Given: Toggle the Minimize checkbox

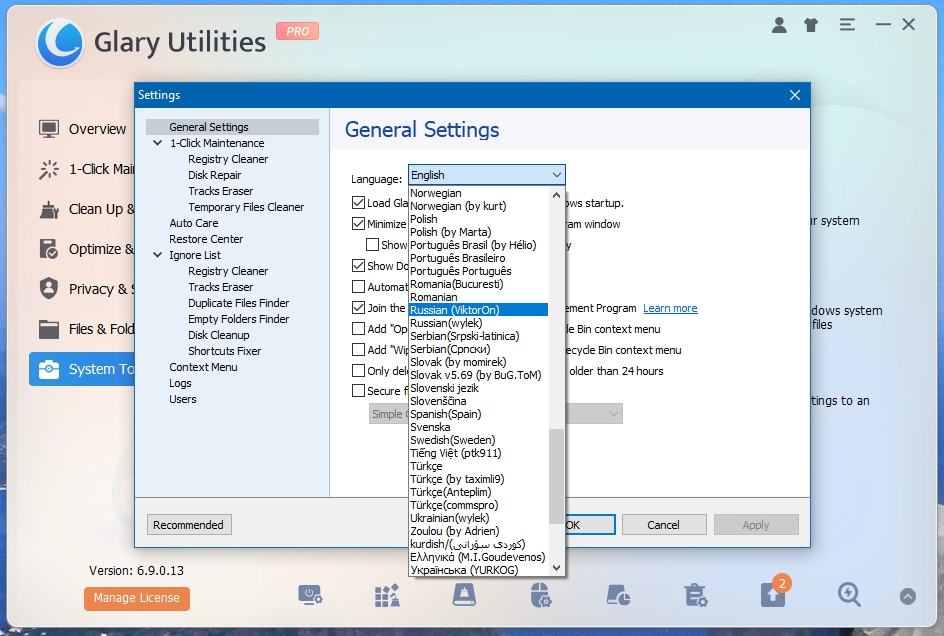Looking at the screenshot, I should [x=358, y=223].
